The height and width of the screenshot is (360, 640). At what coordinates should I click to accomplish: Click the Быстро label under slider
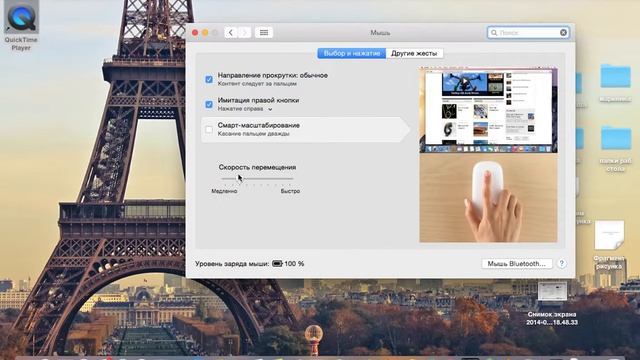(x=290, y=191)
